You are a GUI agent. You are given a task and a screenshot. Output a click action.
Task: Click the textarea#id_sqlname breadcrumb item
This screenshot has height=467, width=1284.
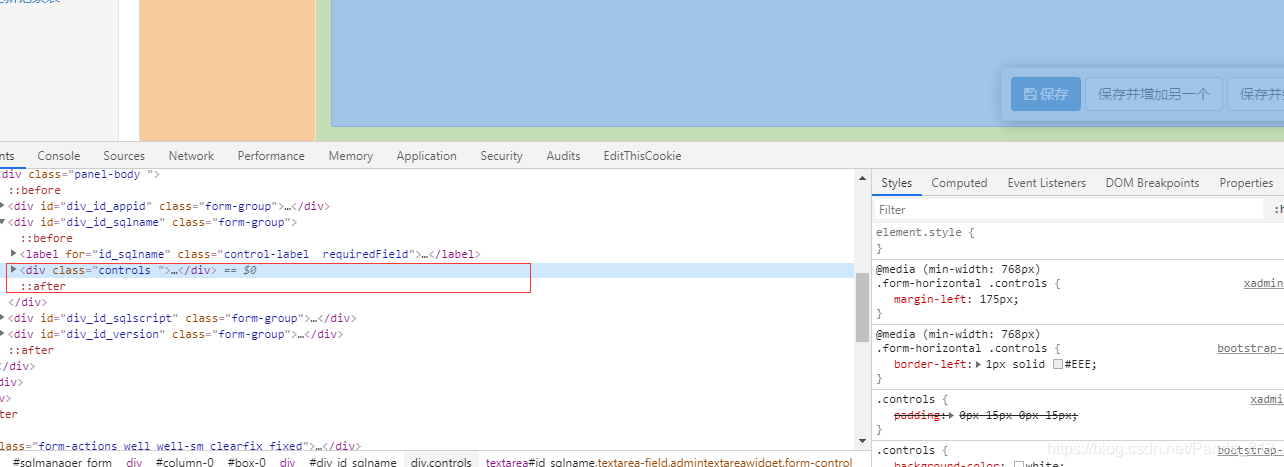(x=669, y=462)
